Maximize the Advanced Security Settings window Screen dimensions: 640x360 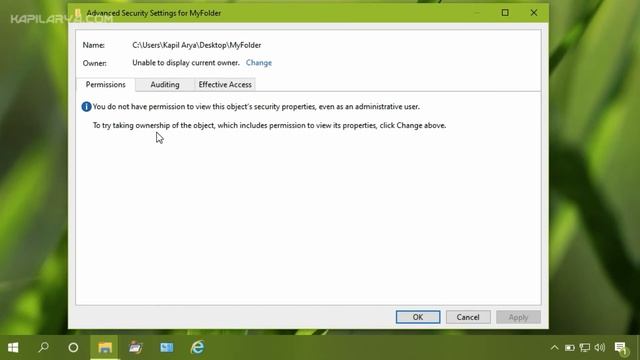click(505, 13)
